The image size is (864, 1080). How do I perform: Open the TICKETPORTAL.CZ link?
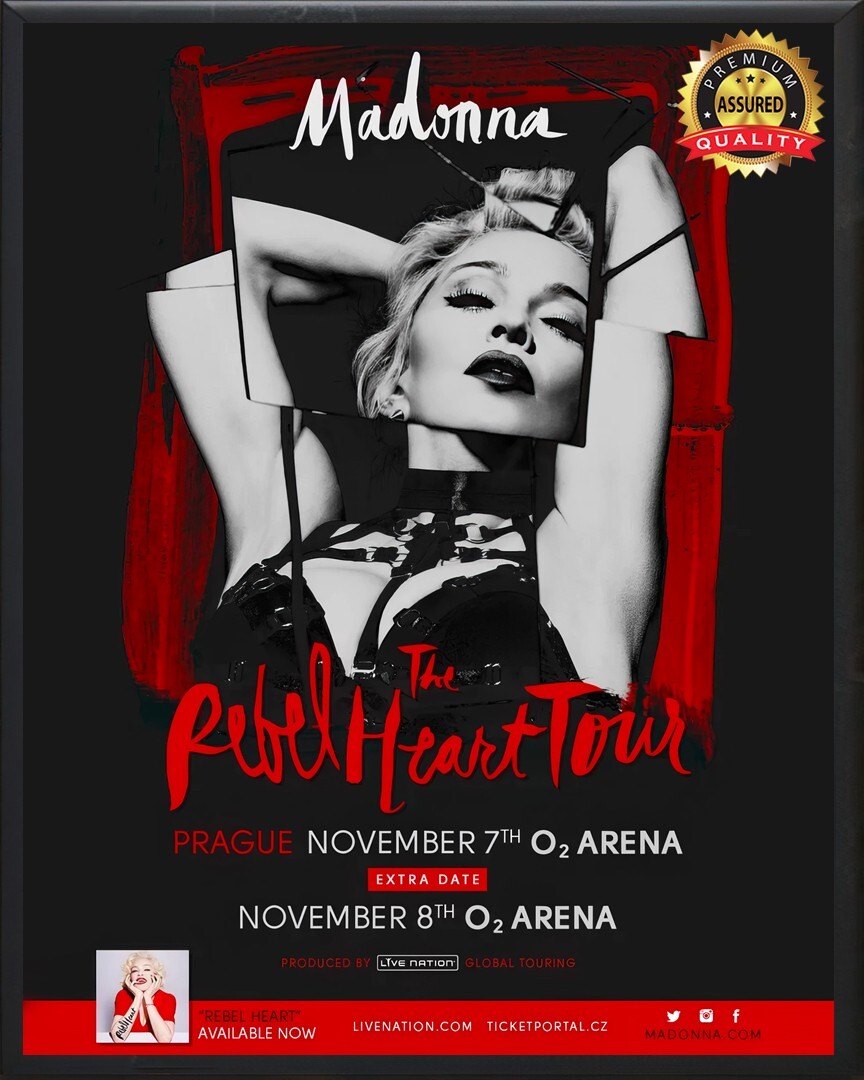[x=547, y=1026]
